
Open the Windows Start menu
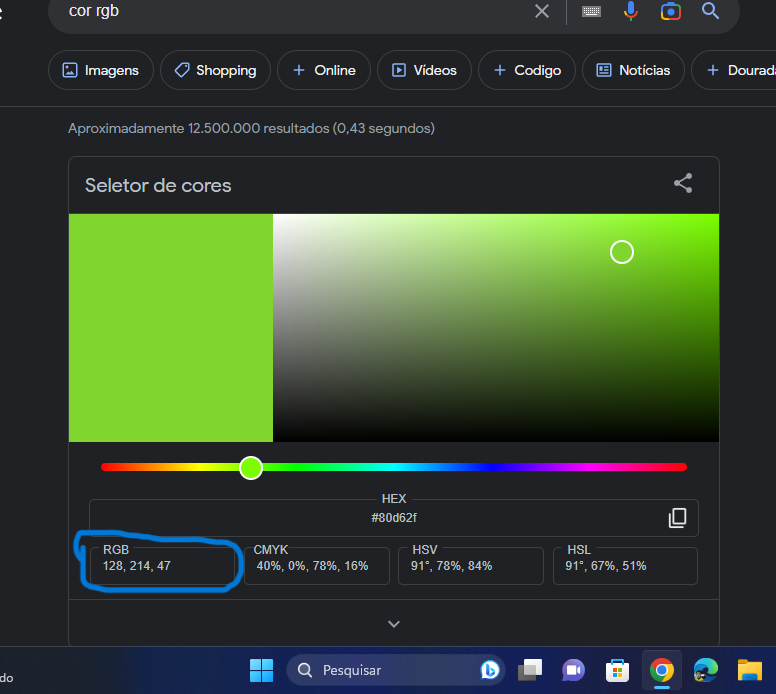pyautogui.click(x=261, y=670)
